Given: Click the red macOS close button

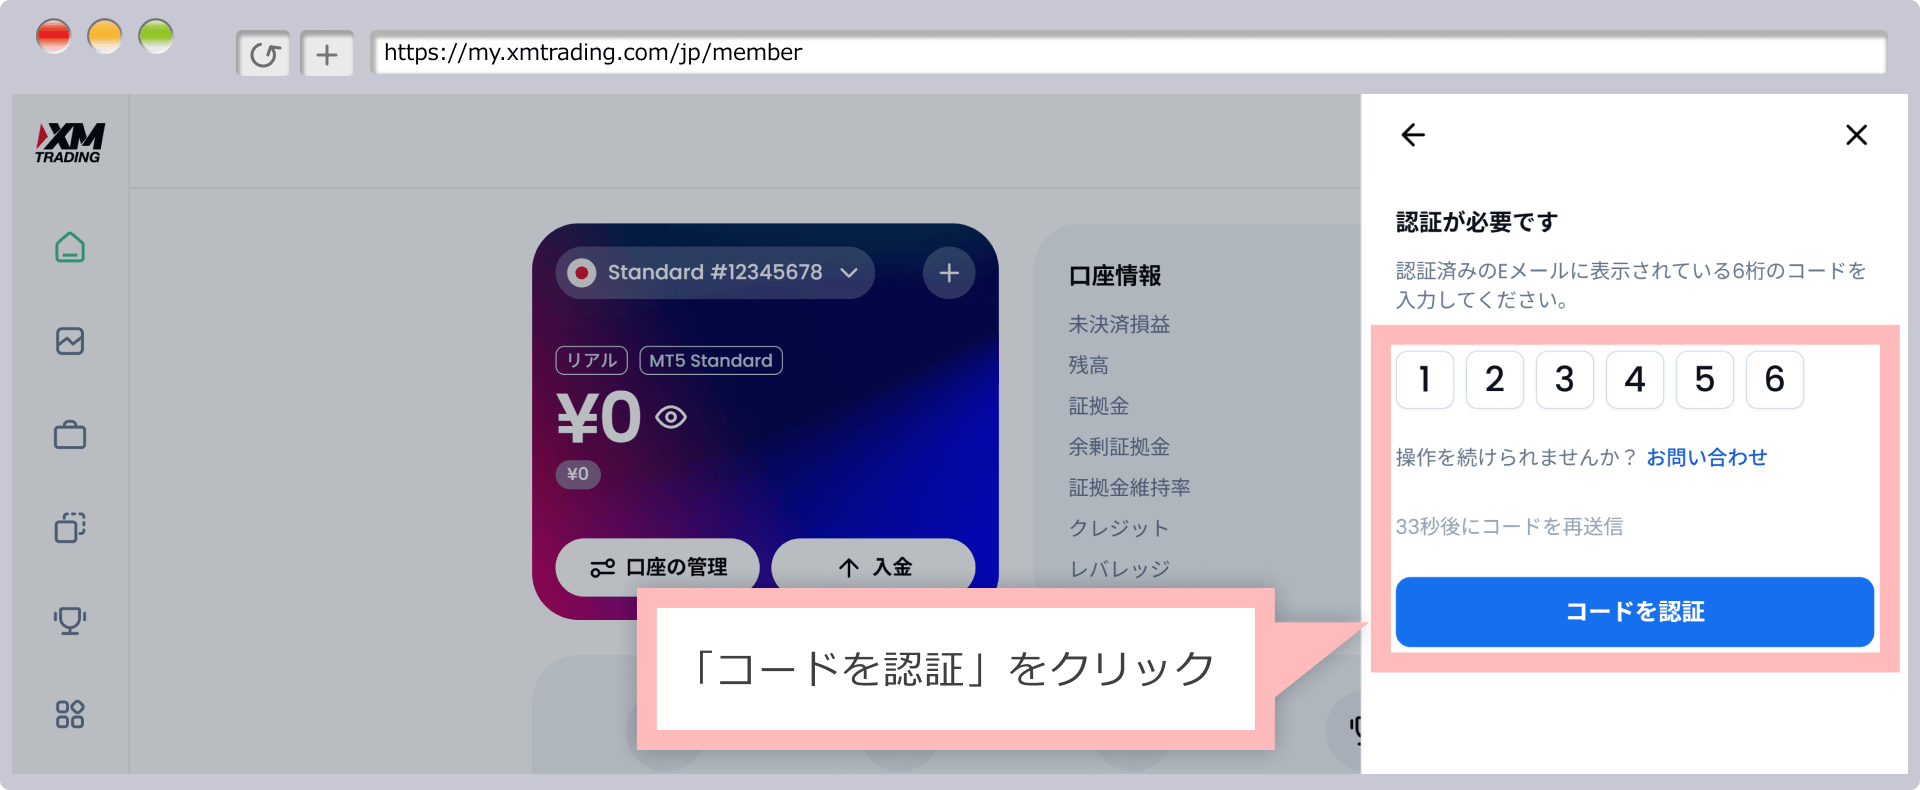Looking at the screenshot, I should [x=53, y=36].
